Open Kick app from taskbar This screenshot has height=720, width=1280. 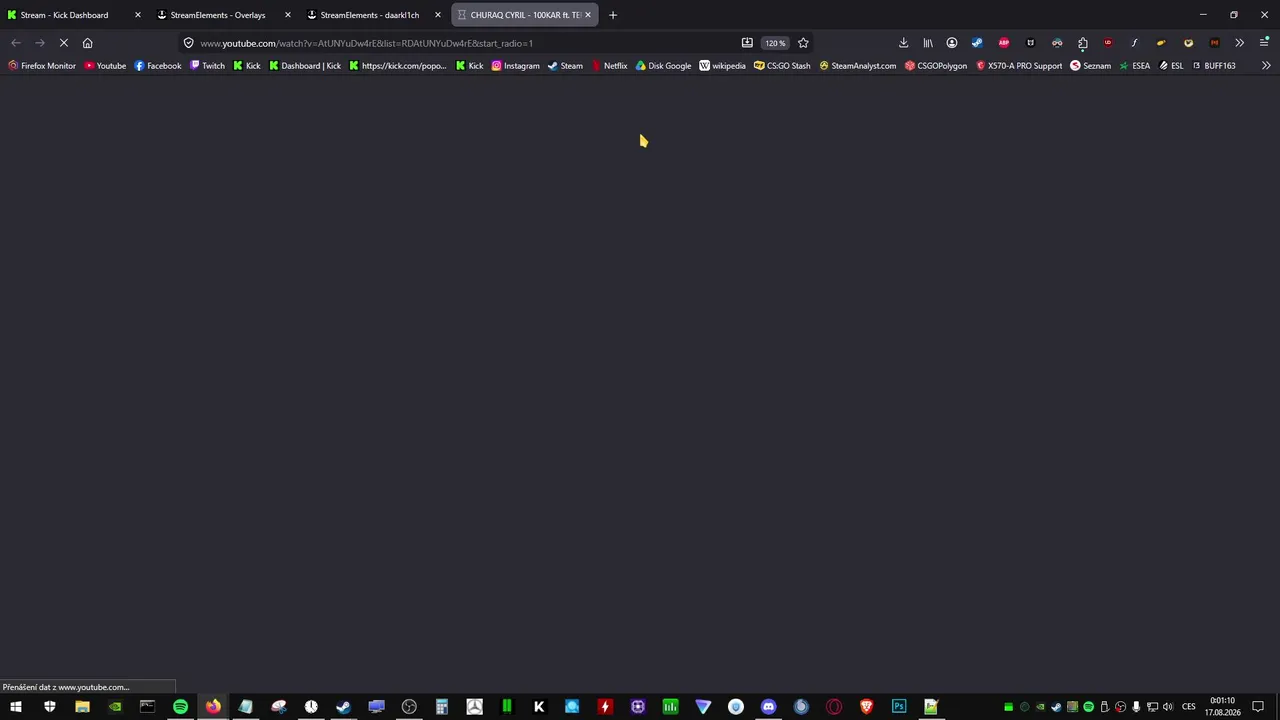pos(539,707)
